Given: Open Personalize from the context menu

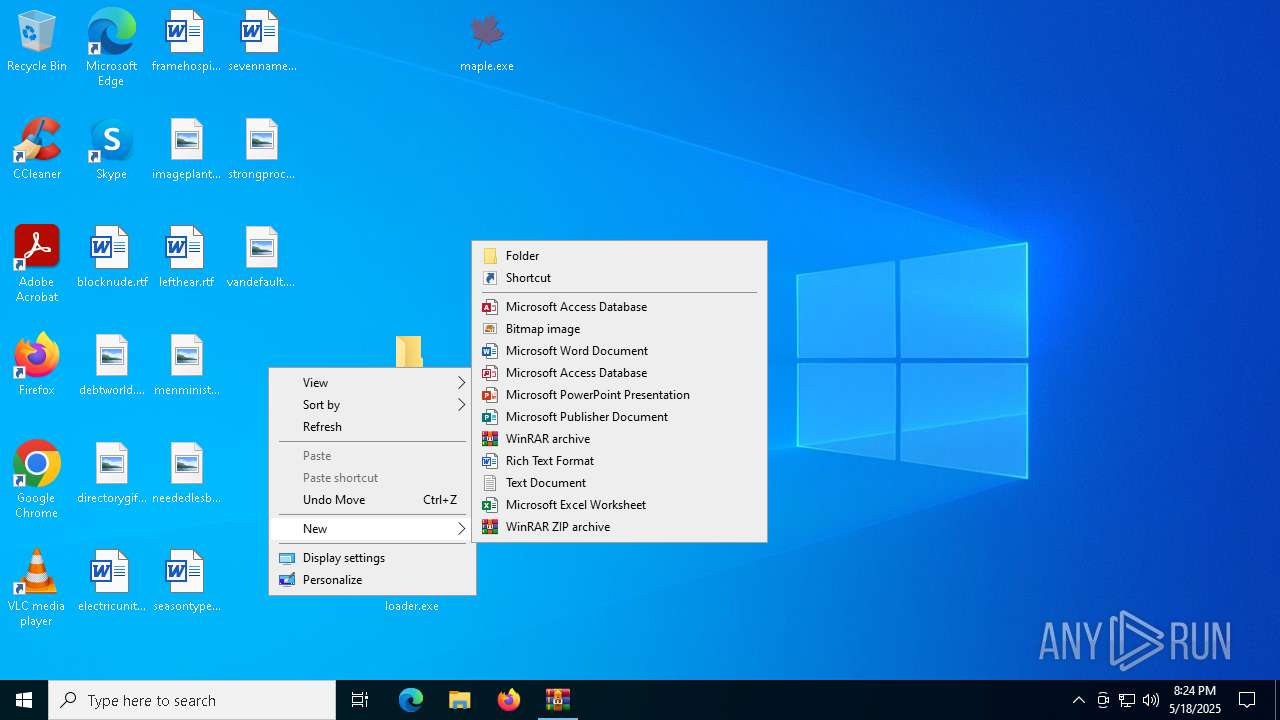Looking at the screenshot, I should click(x=372, y=580).
